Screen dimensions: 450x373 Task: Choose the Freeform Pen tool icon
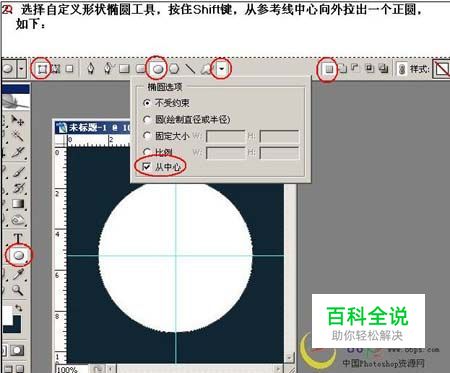108,69
